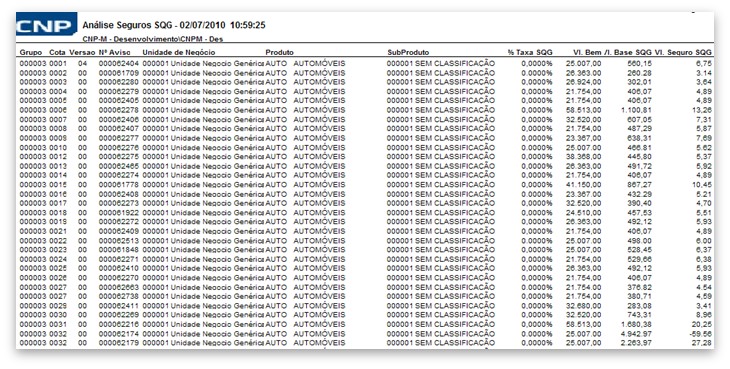This screenshot has width=730, height=369.
Task: Click aviso number 000062513
Action: pos(119,241)
